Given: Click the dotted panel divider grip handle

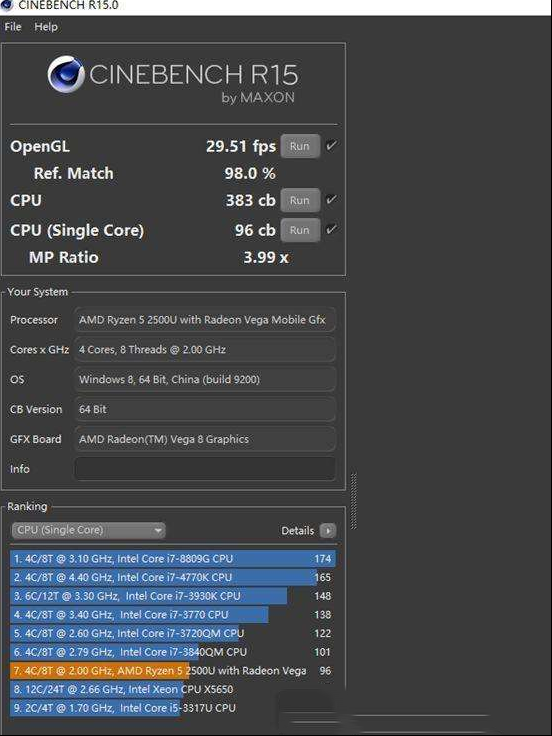Looking at the screenshot, I should click(353, 501).
